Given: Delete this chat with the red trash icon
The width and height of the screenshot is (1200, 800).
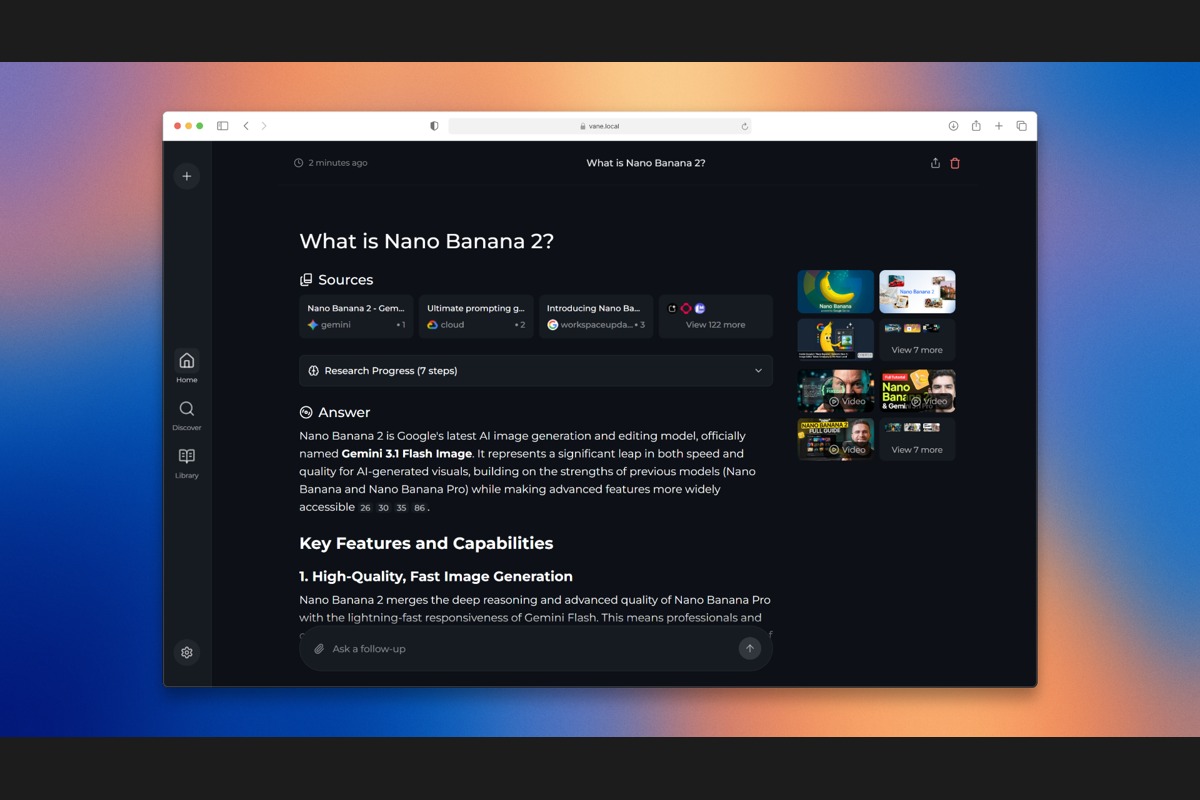Looking at the screenshot, I should [955, 163].
